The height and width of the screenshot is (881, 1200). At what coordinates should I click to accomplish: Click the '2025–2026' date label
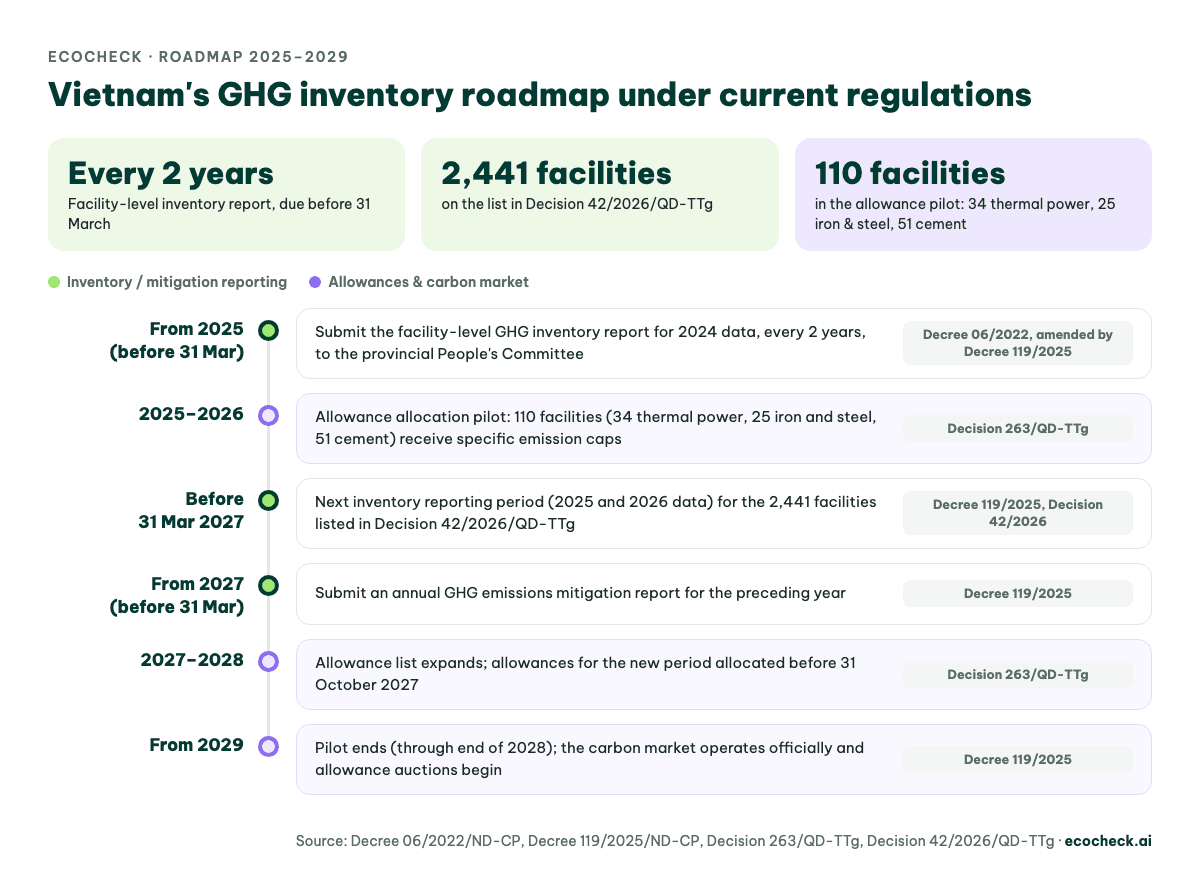point(192,414)
